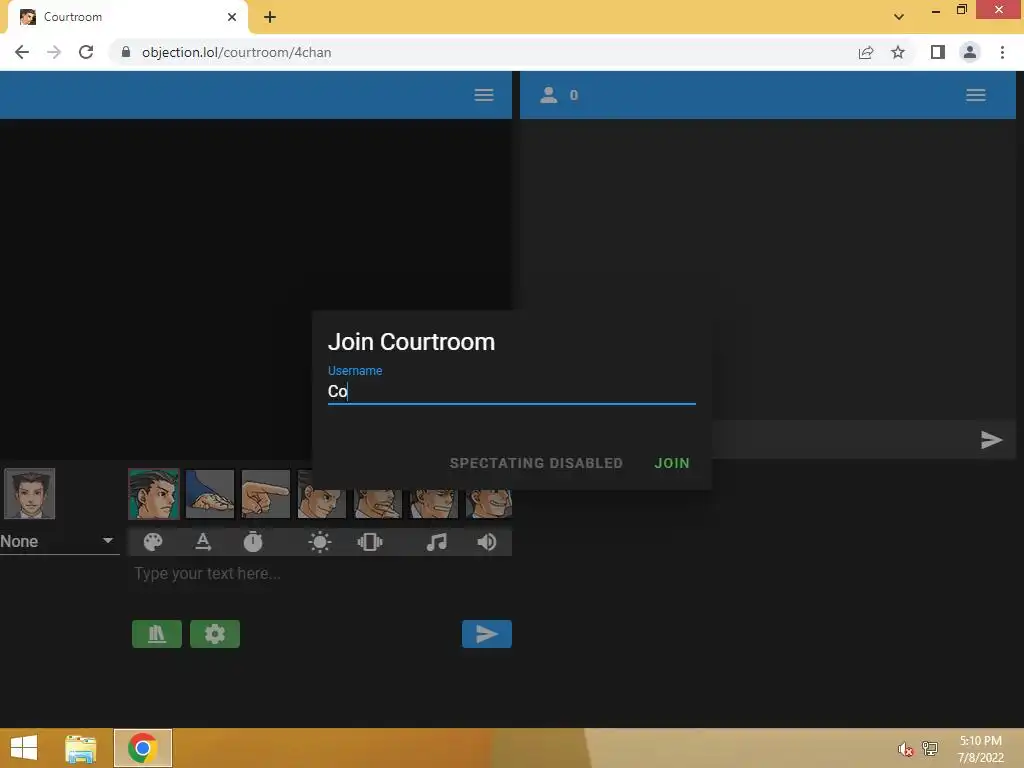The width and height of the screenshot is (1024, 768).
Task: Click Chrome icon in taskbar
Action: pyautogui.click(x=142, y=748)
